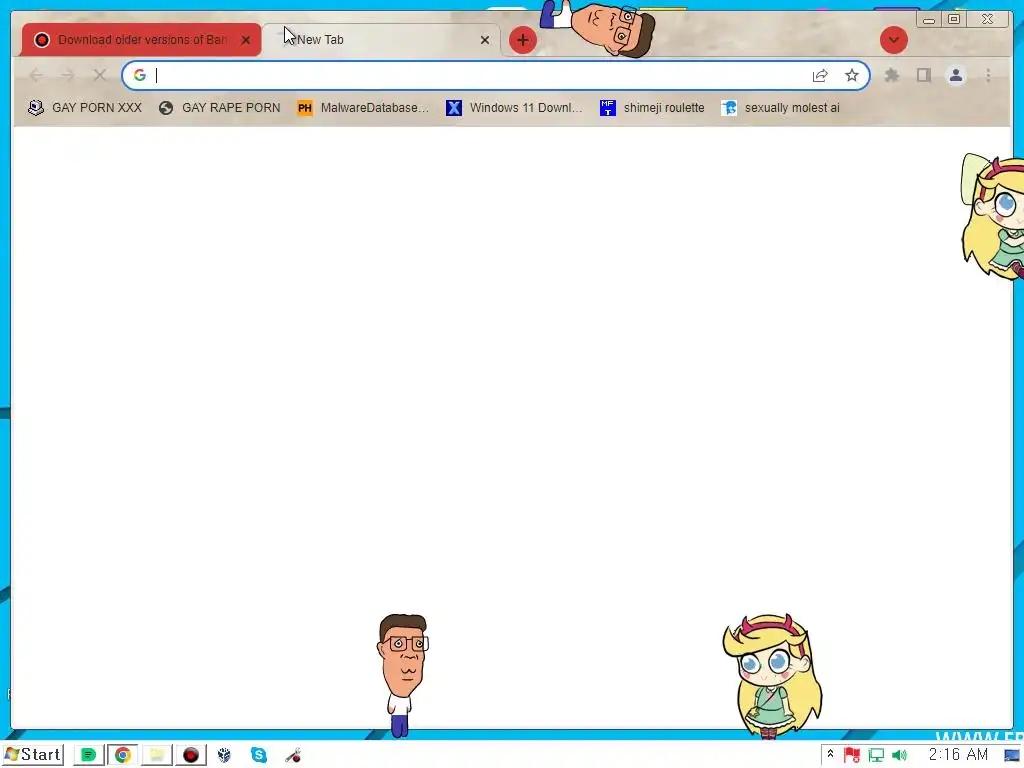Open the profile avatar menu
This screenshot has height=768, width=1024.
[x=955, y=76]
